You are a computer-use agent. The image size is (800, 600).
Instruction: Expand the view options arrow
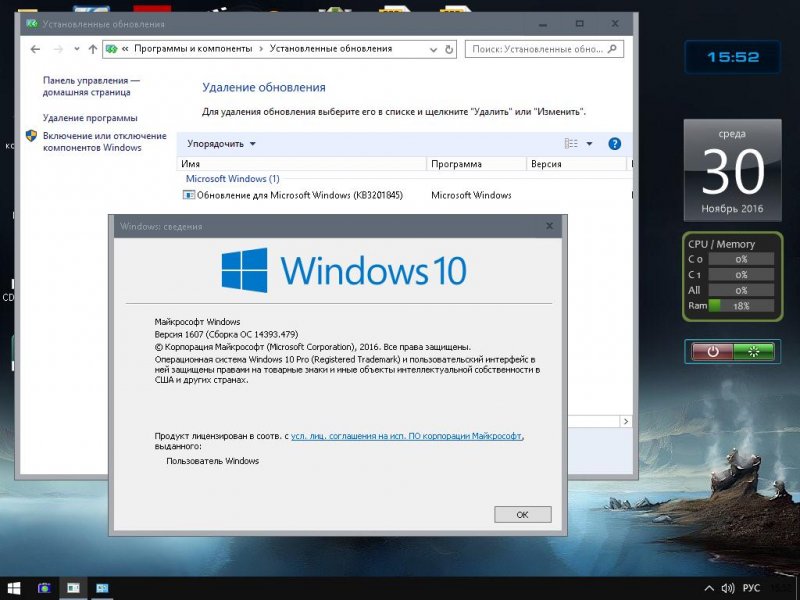click(x=589, y=144)
